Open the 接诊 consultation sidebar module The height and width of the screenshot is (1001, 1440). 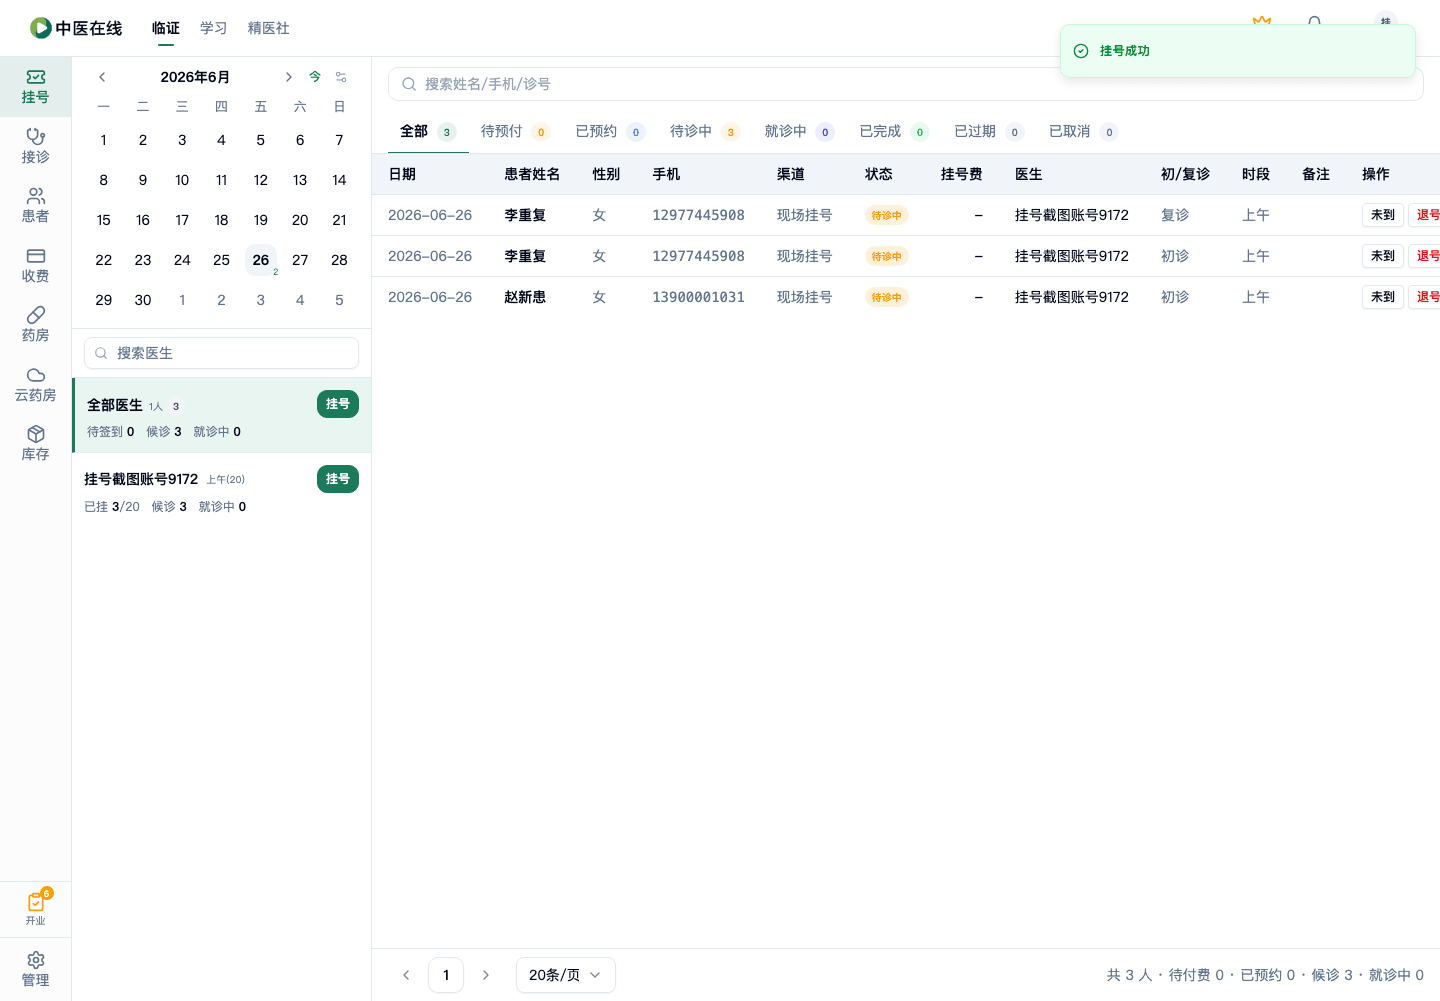[35, 146]
